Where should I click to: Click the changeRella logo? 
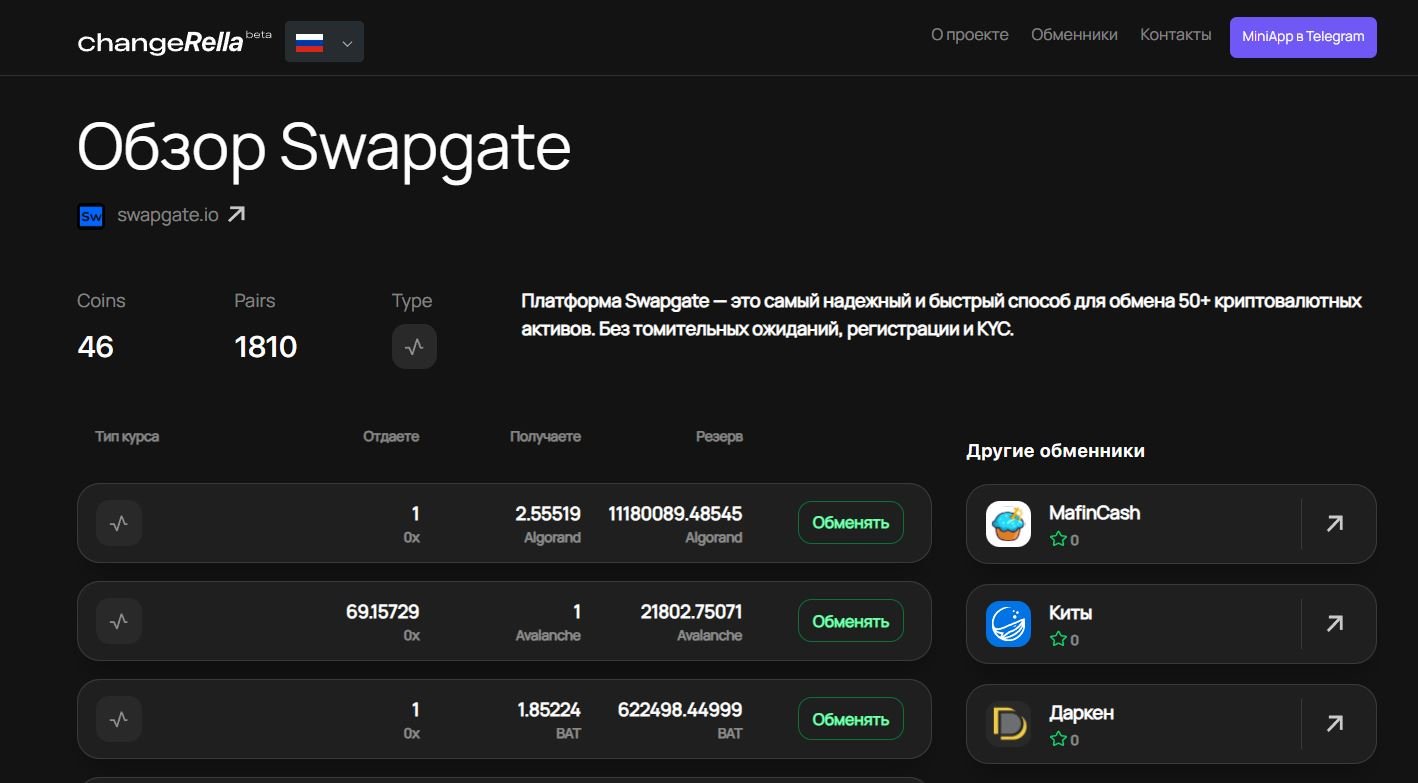tap(160, 43)
